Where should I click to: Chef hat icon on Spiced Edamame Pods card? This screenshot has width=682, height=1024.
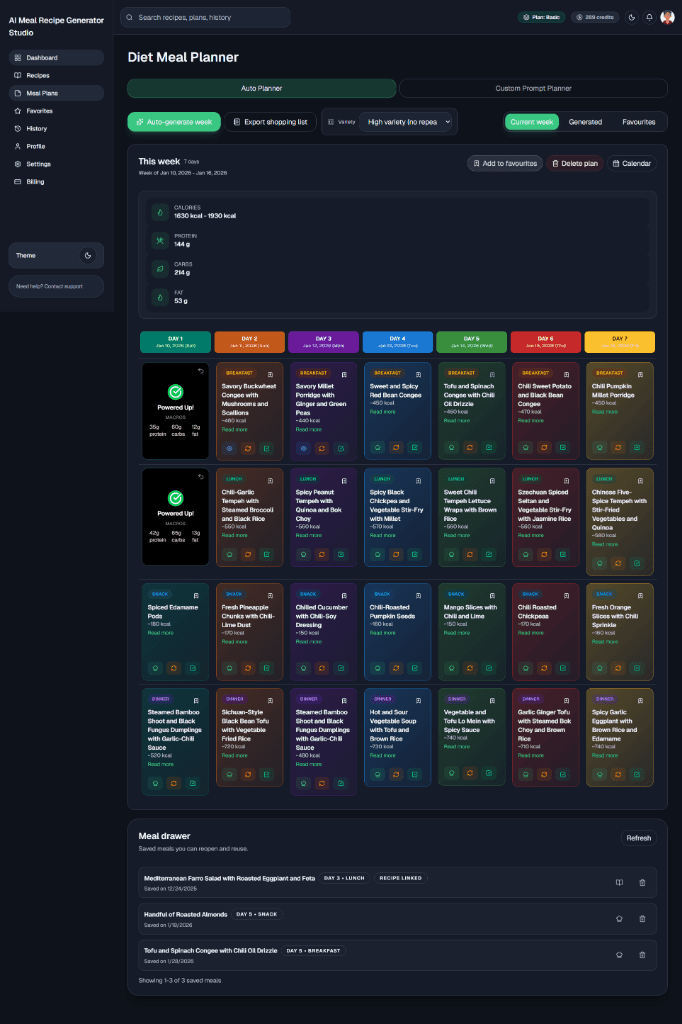click(155, 668)
